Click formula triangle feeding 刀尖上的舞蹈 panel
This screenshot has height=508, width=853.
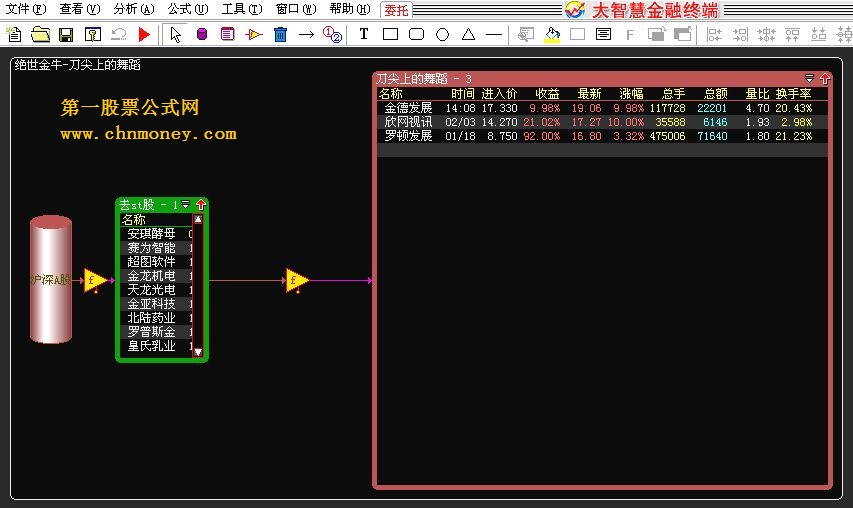(x=297, y=280)
